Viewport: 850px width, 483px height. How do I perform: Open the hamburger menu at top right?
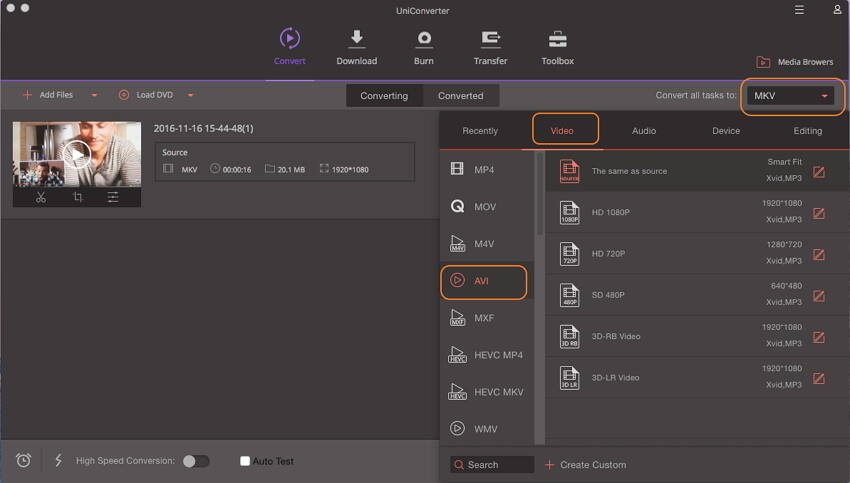(799, 10)
